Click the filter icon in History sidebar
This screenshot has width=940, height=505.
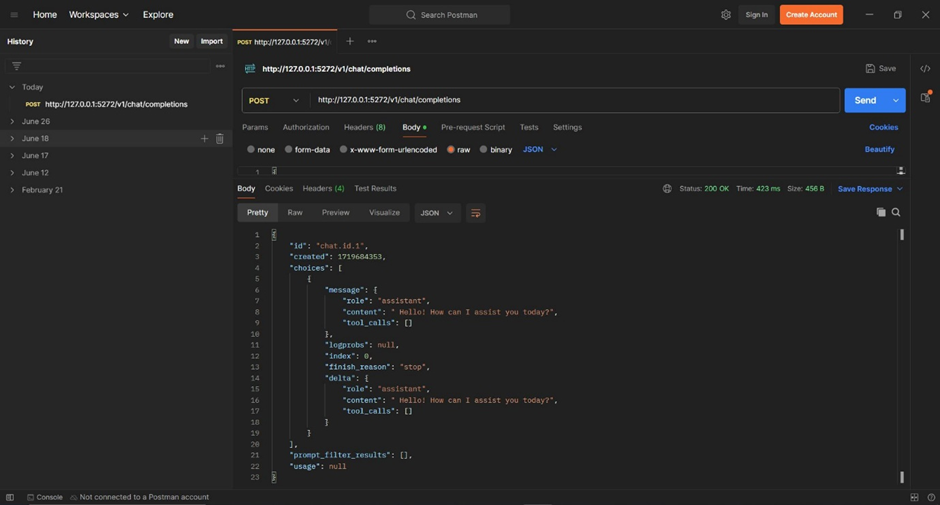16,66
